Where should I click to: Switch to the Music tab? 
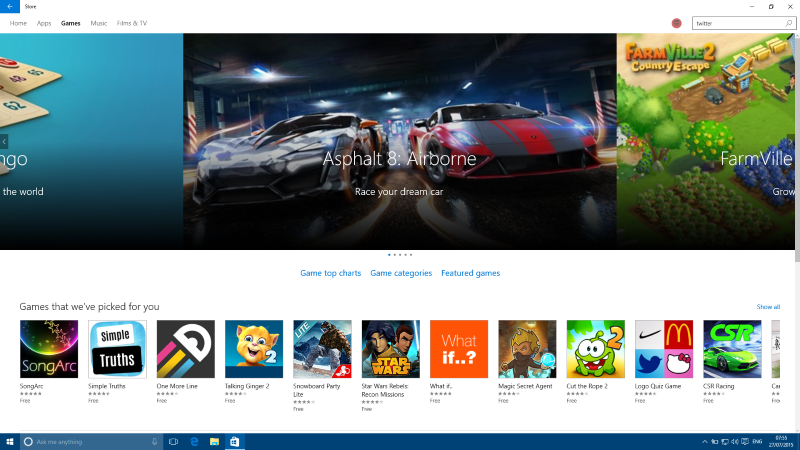[x=98, y=23]
